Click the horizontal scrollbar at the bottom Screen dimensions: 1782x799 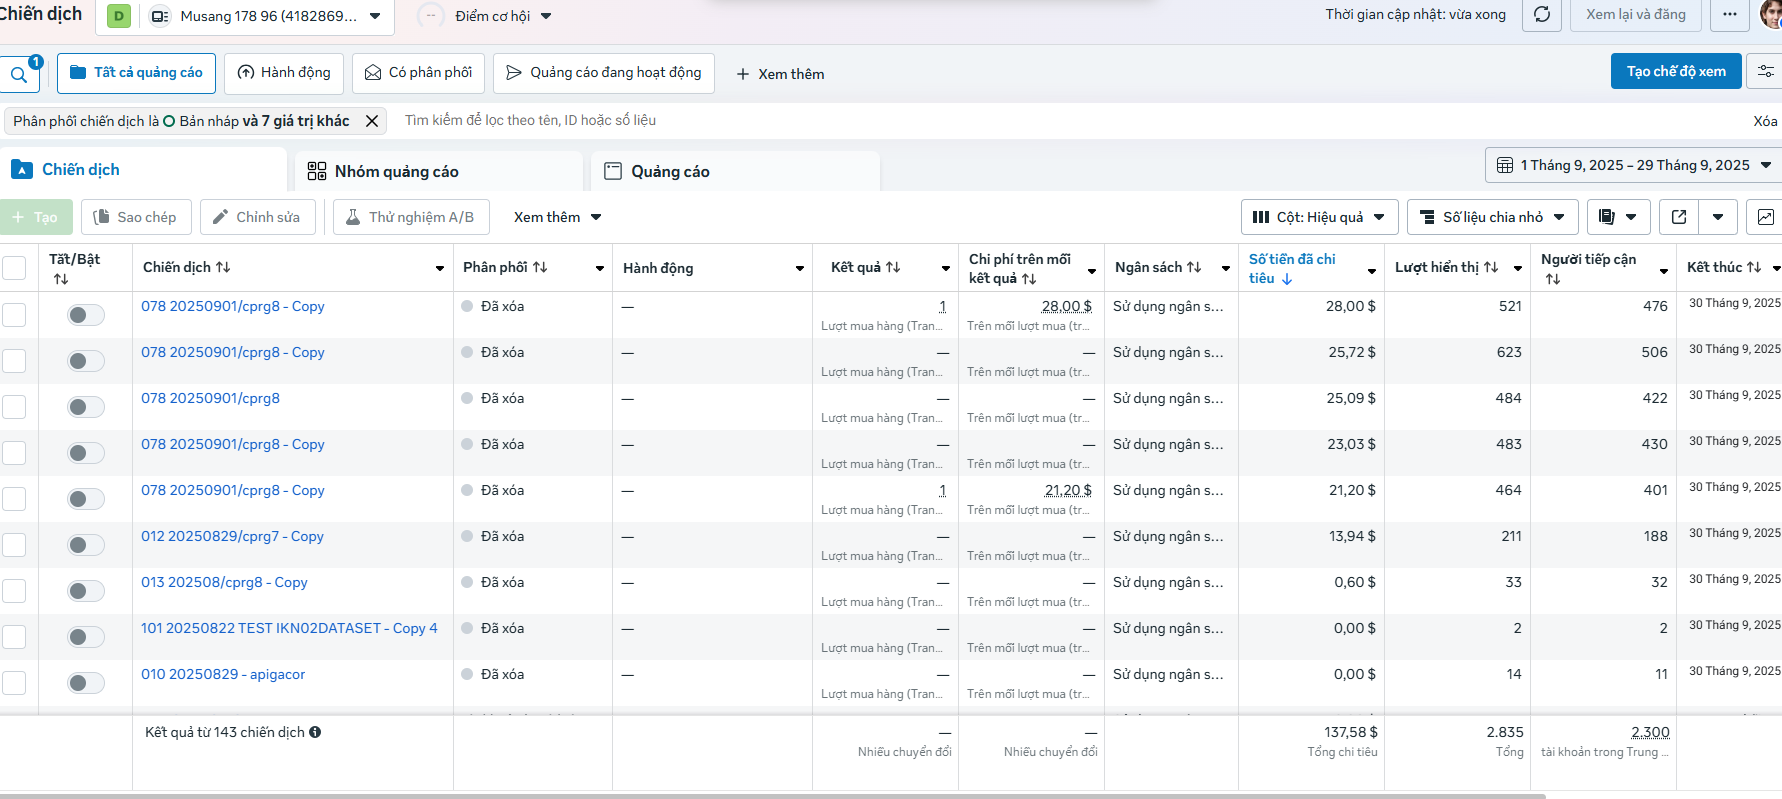[770, 796]
